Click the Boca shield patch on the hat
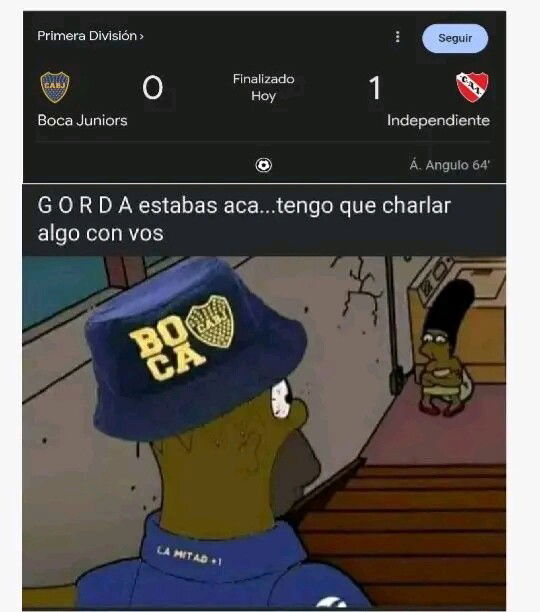 pos(210,322)
